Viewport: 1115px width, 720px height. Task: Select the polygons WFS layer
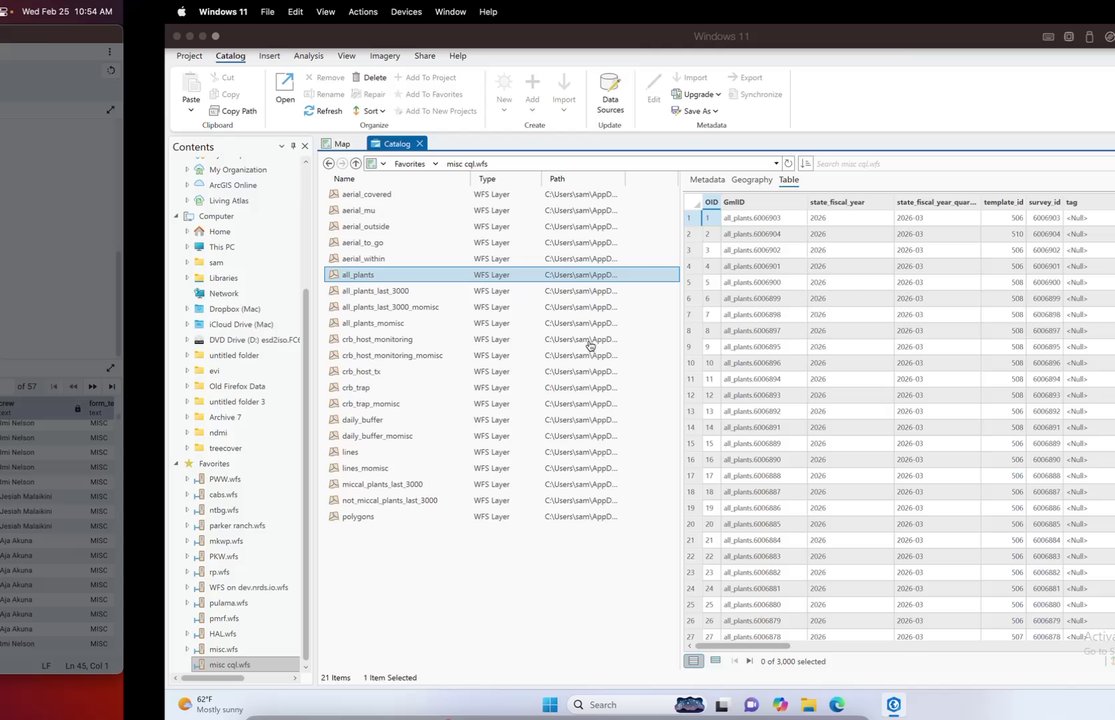[x=501, y=517]
